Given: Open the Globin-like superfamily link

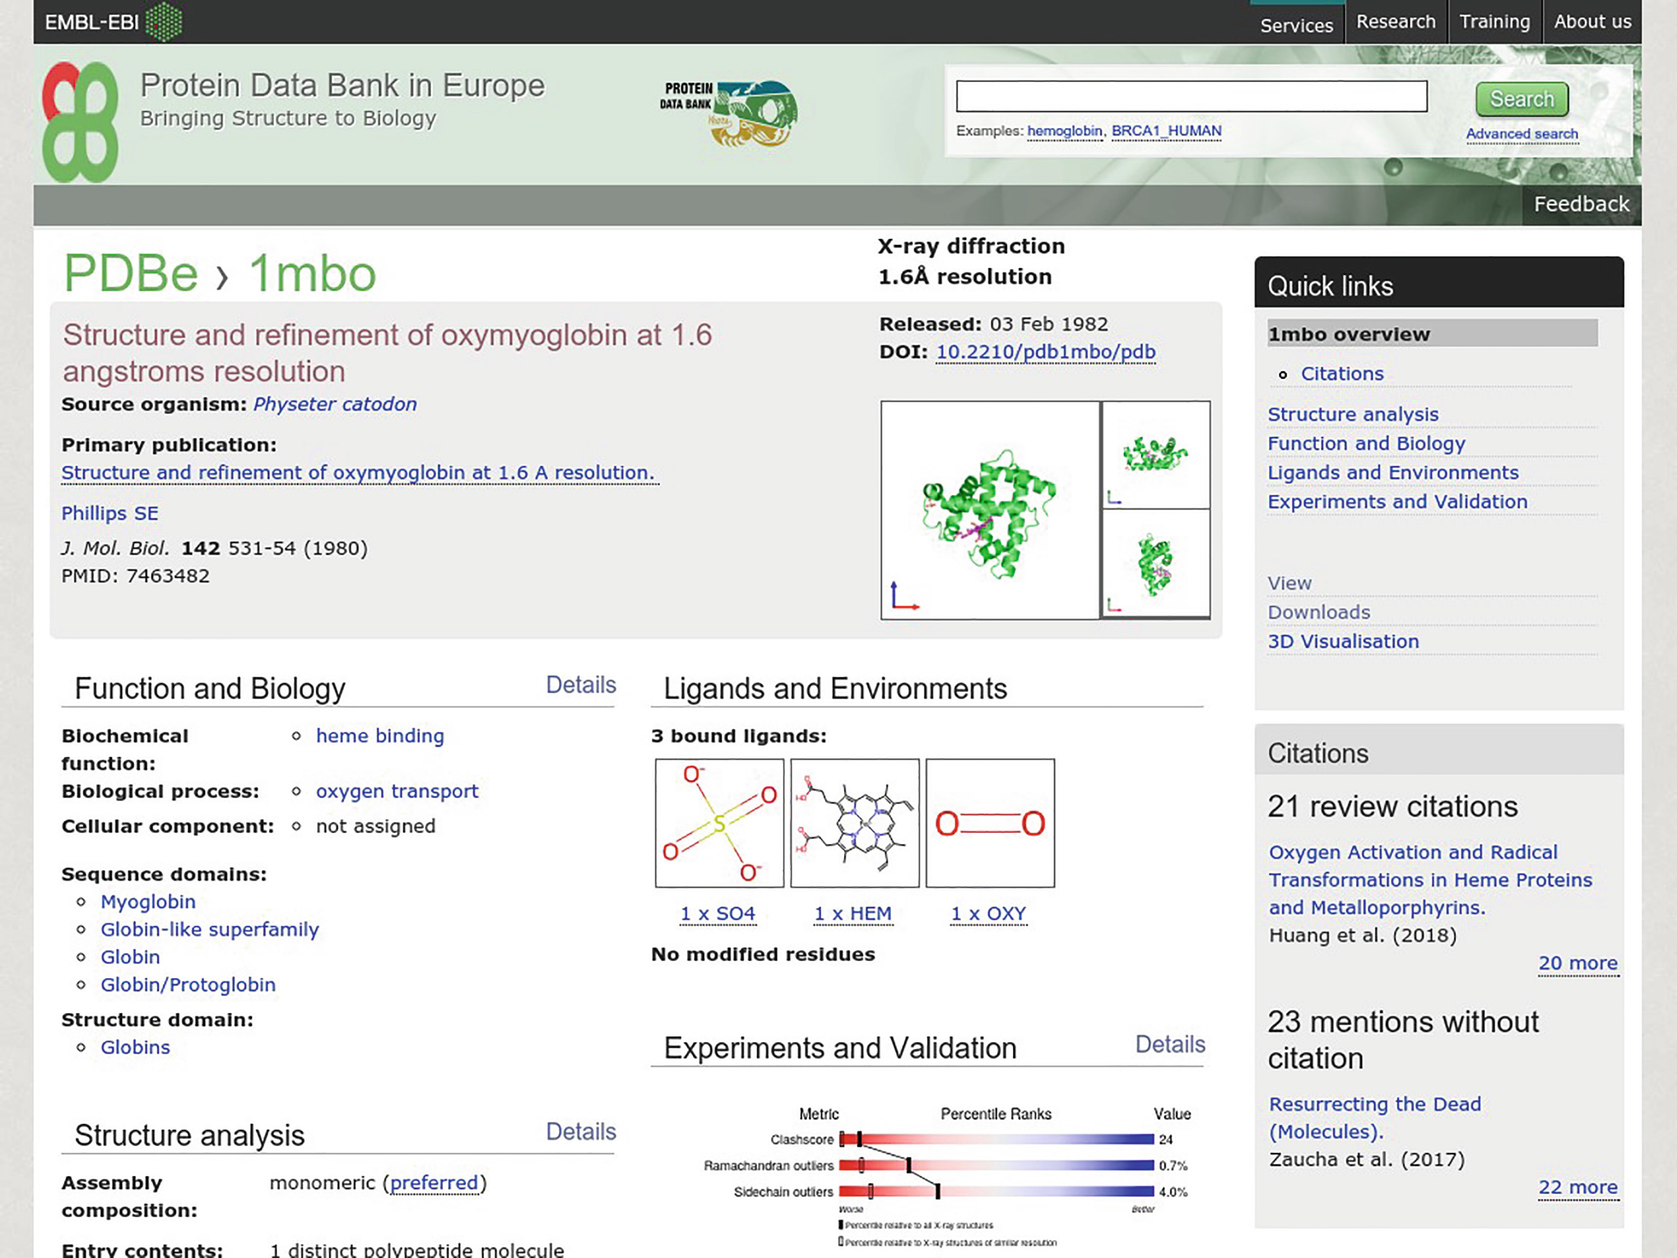Looking at the screenshot, I should [x=210, y=930].
